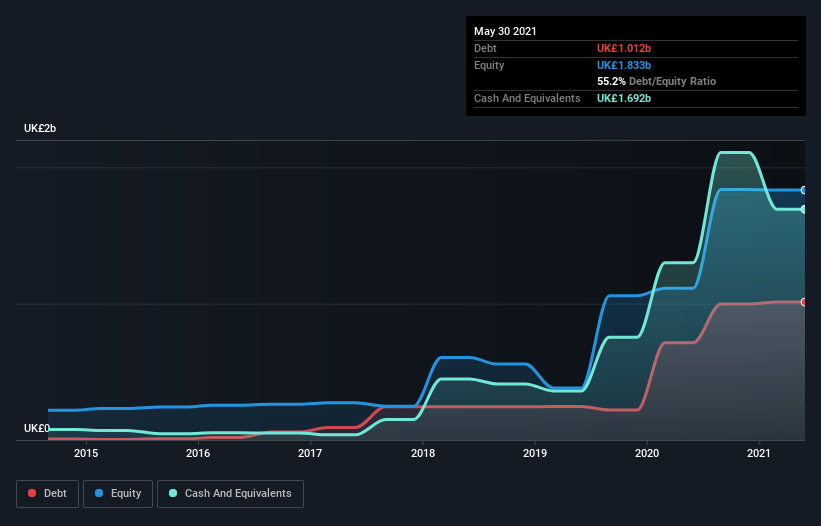821x526 pixels.
Task: Click the red Debt legend dot
Action: 32,493
